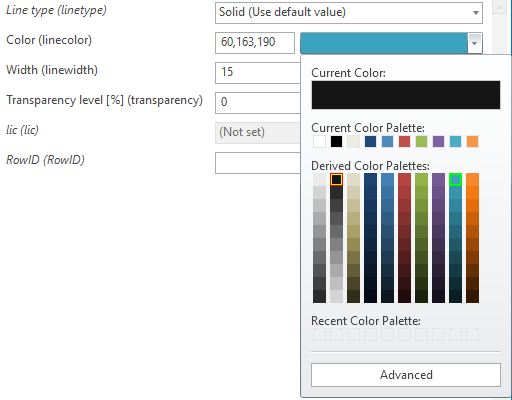Viewport: 512px width, 400px height.
Task: Click the lic (lic) label
Action: click(22, 130)
